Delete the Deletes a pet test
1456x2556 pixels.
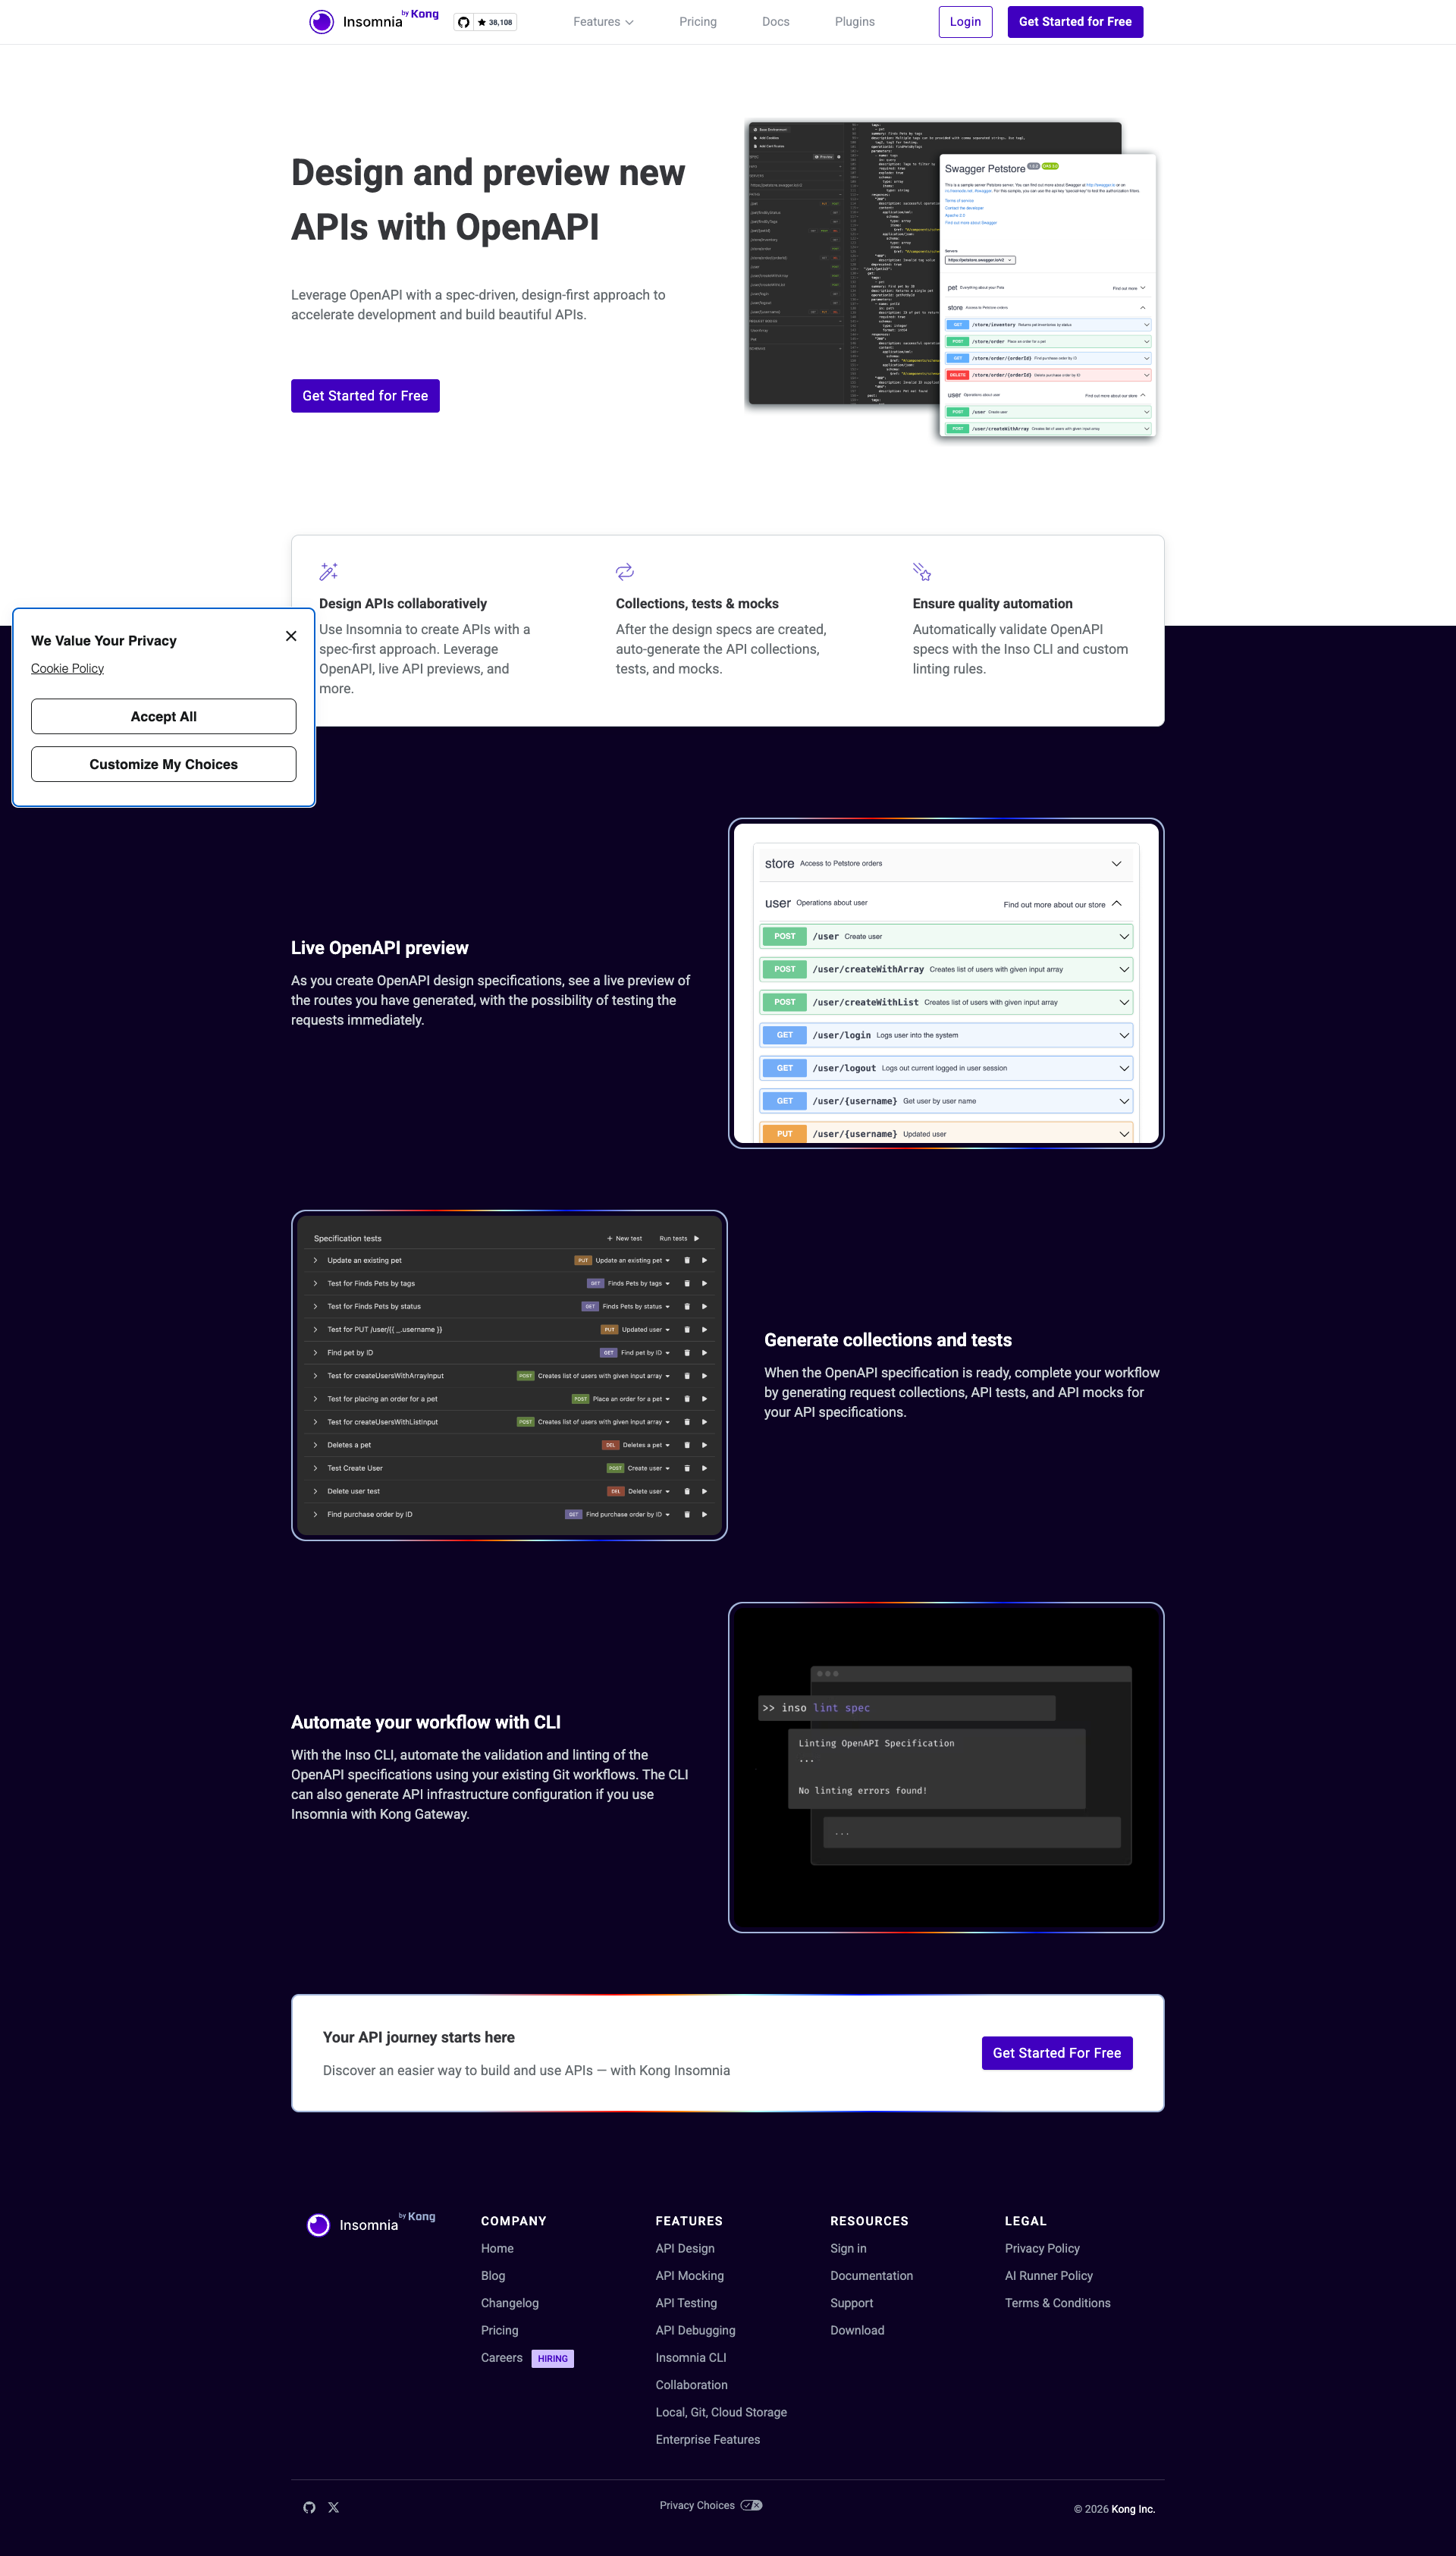tap(687, 1445)
